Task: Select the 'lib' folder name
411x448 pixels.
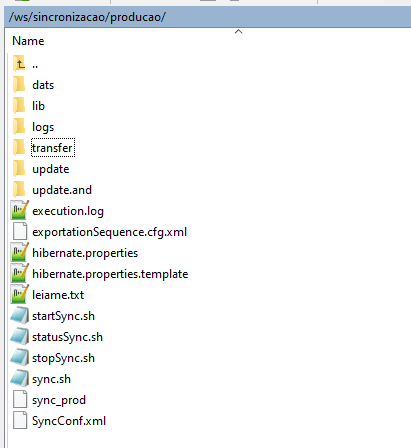Action: (38, 106)
